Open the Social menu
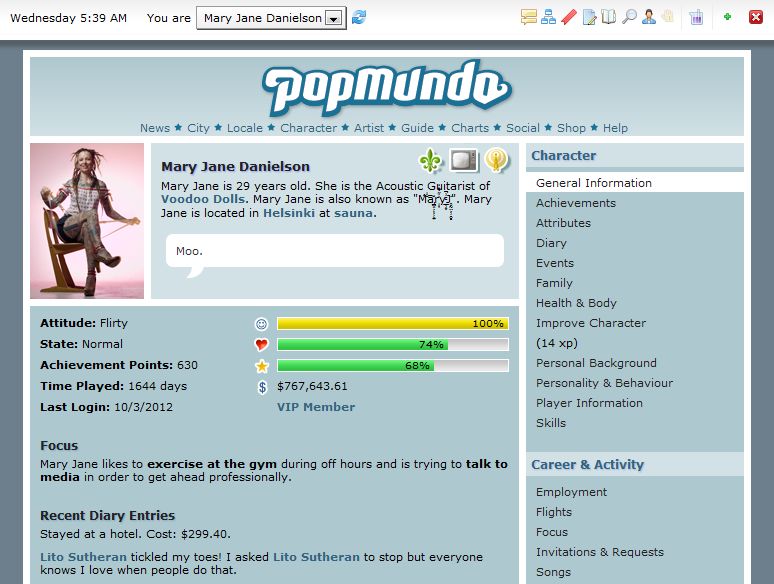The width and height of the screenshot is (774, 584). 523,128
